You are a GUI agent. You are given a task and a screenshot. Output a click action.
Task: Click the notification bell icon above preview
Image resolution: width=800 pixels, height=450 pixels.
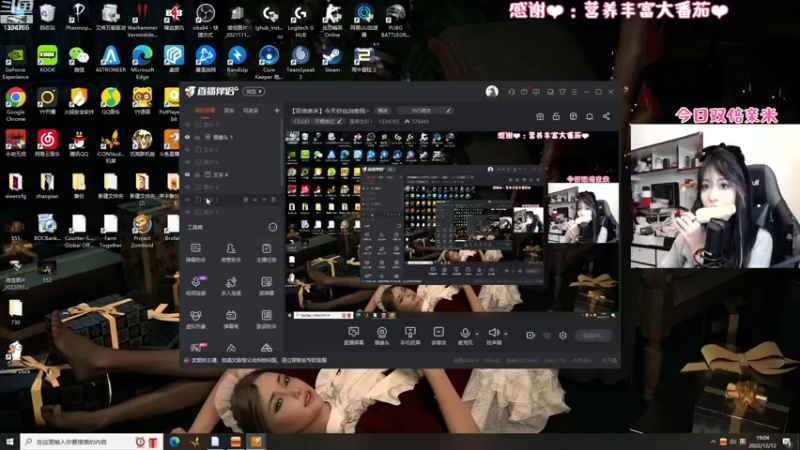(x=589, y=116)
